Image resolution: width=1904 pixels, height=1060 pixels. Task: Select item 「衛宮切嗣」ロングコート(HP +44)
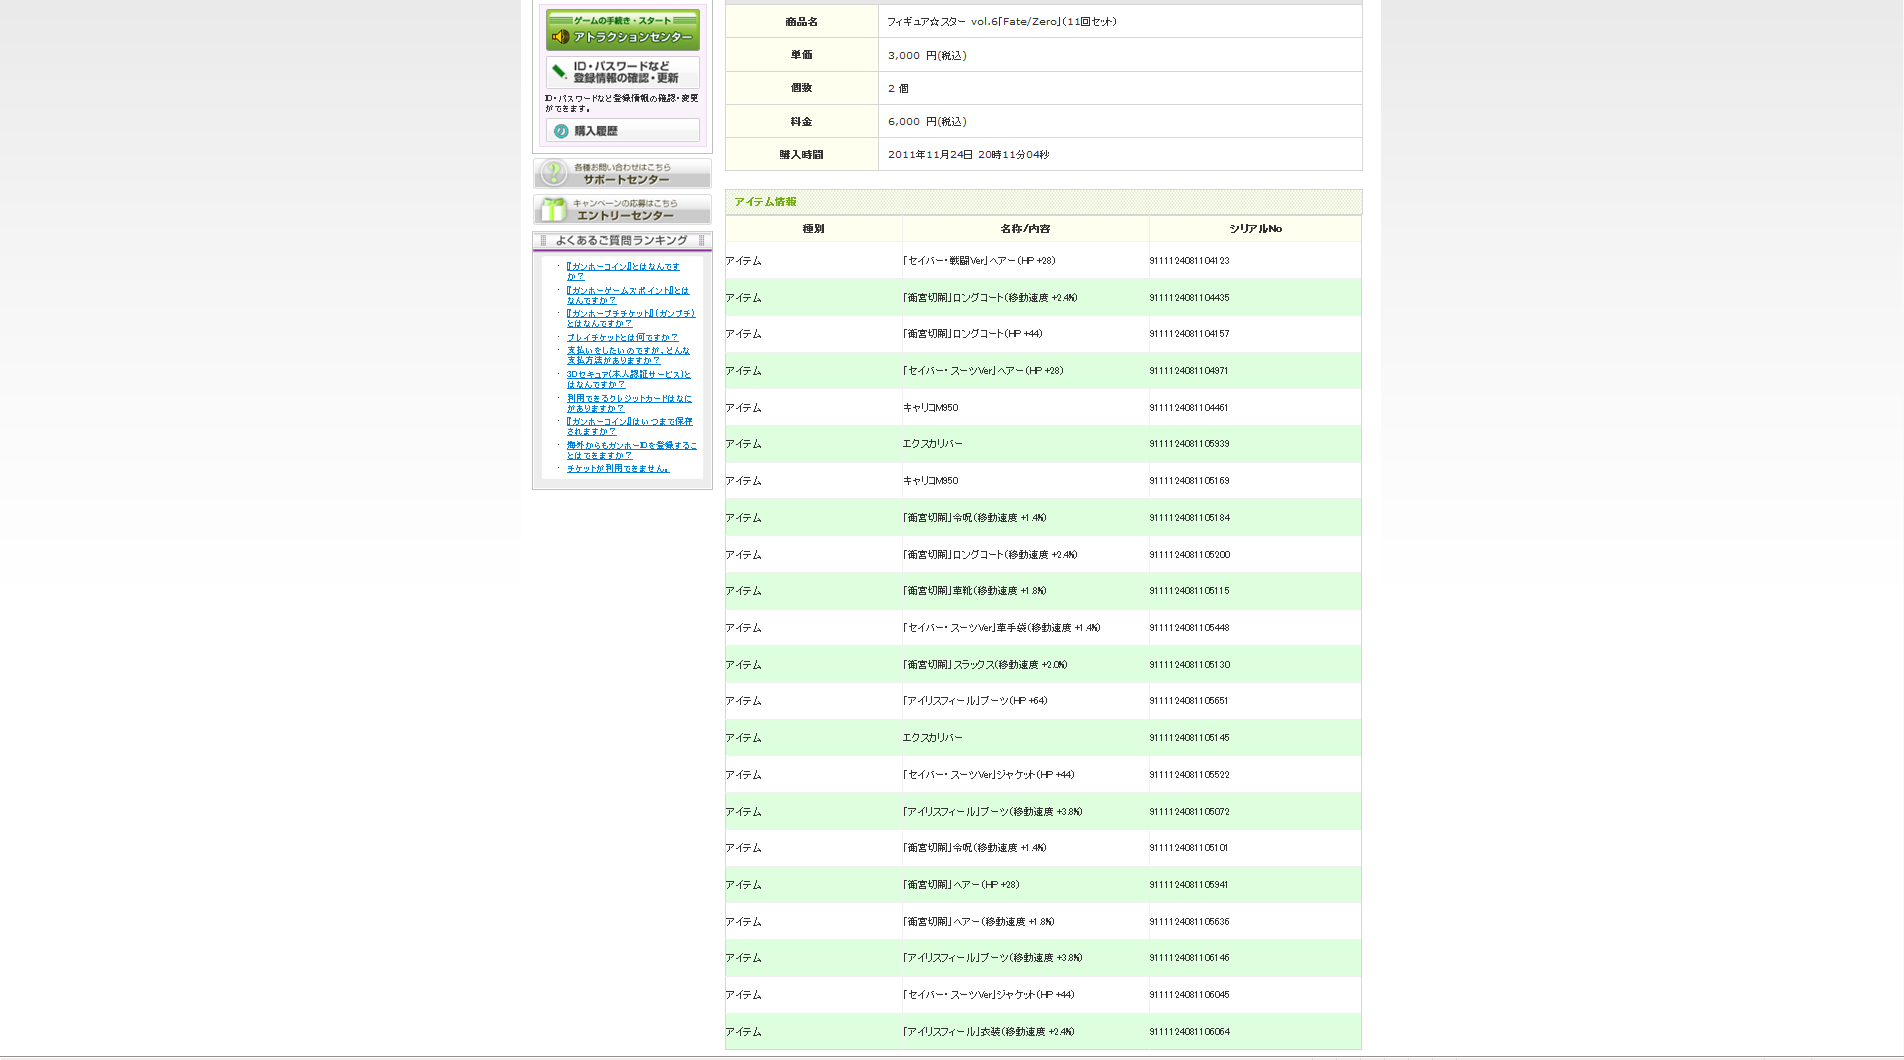[x=972, y=334]
